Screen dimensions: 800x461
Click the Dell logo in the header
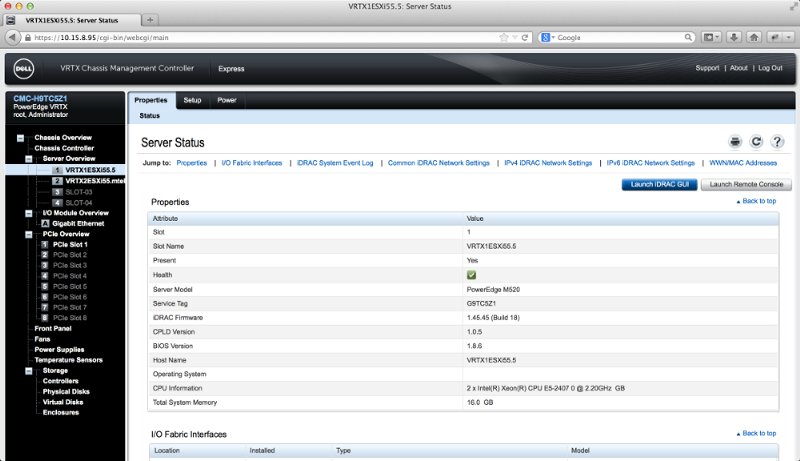click(x=23, y=69)
